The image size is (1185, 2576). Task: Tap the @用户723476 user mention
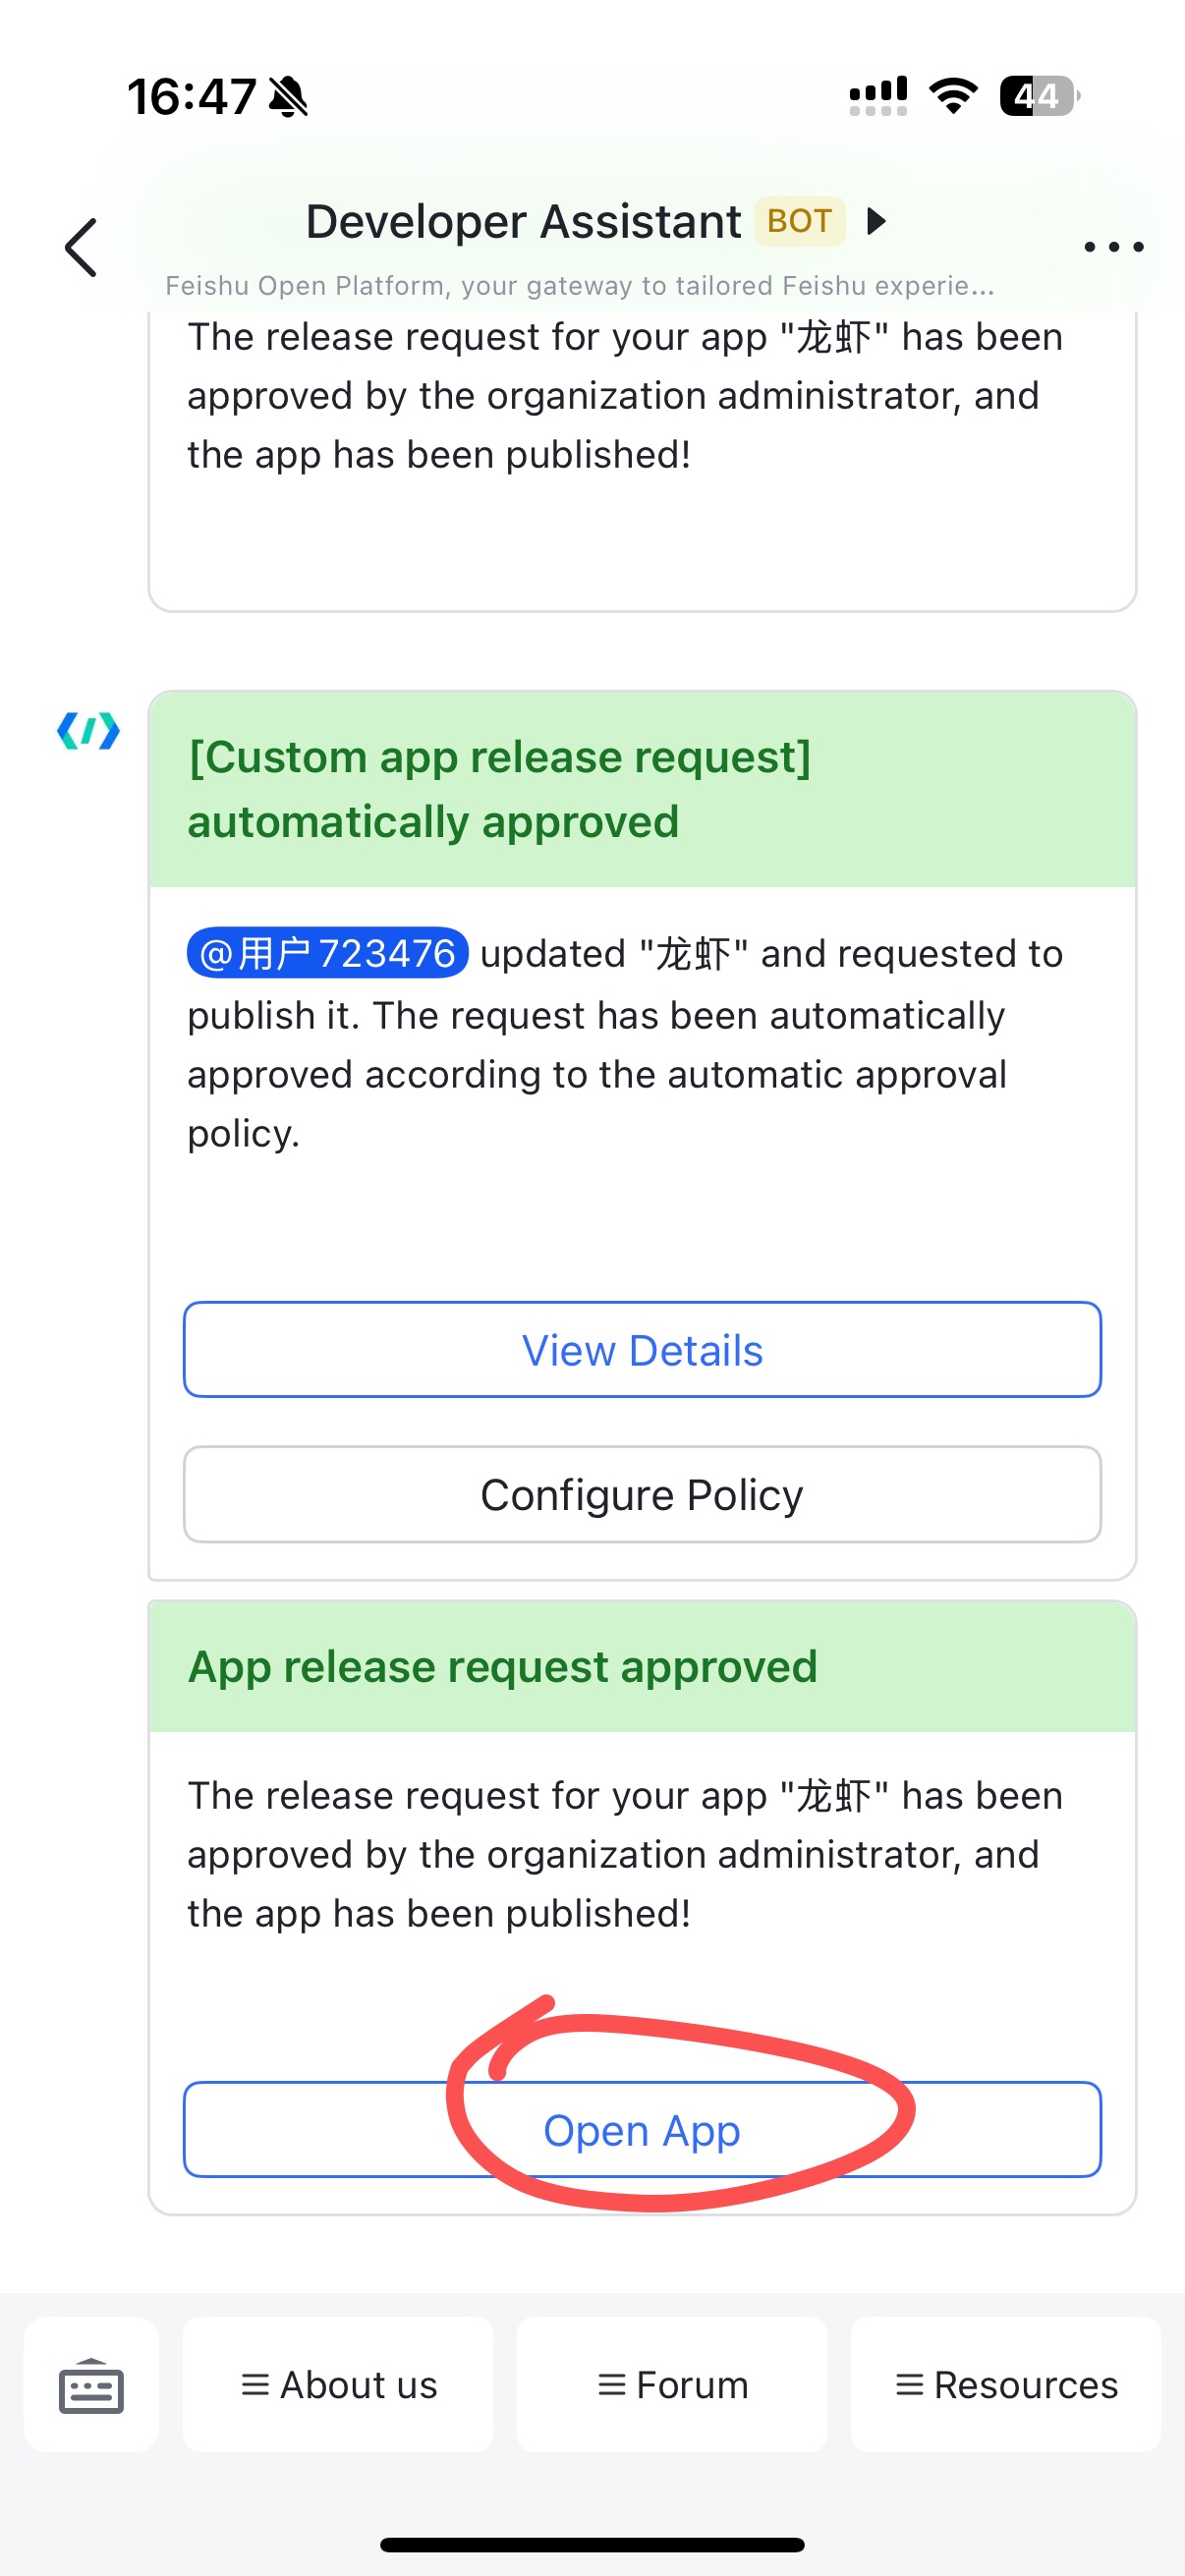point(327,953)
